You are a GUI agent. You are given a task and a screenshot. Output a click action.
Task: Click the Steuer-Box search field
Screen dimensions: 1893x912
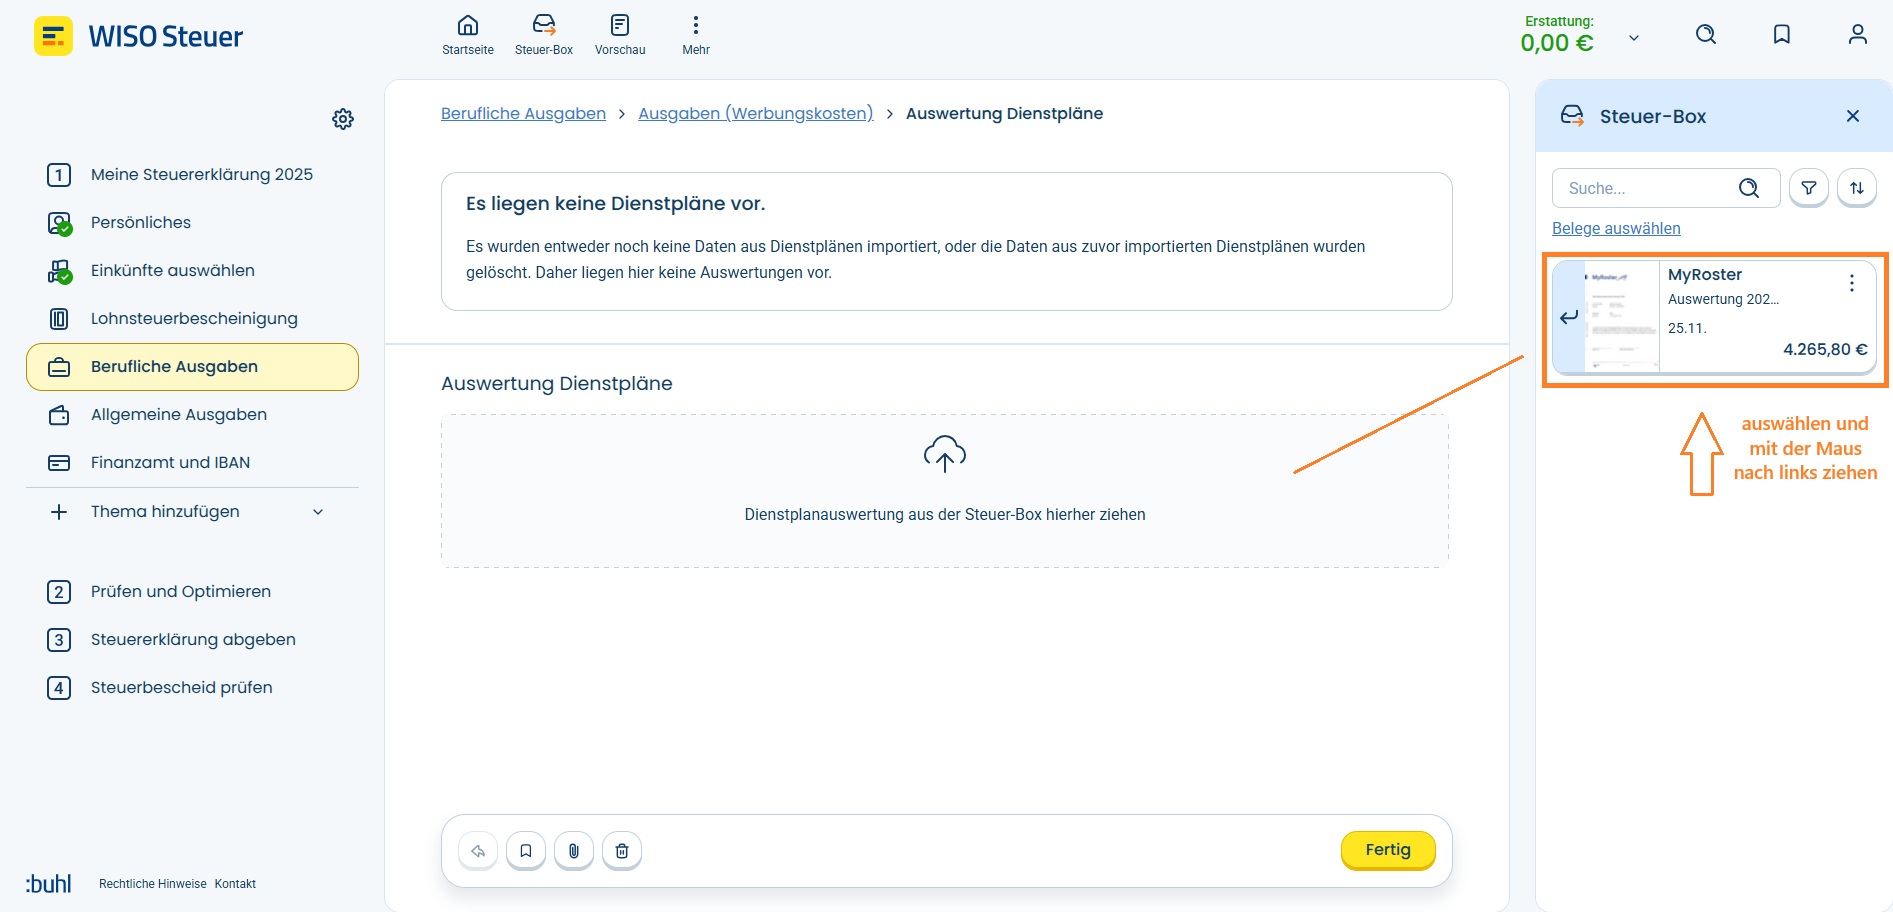[x=1666, y=188]
